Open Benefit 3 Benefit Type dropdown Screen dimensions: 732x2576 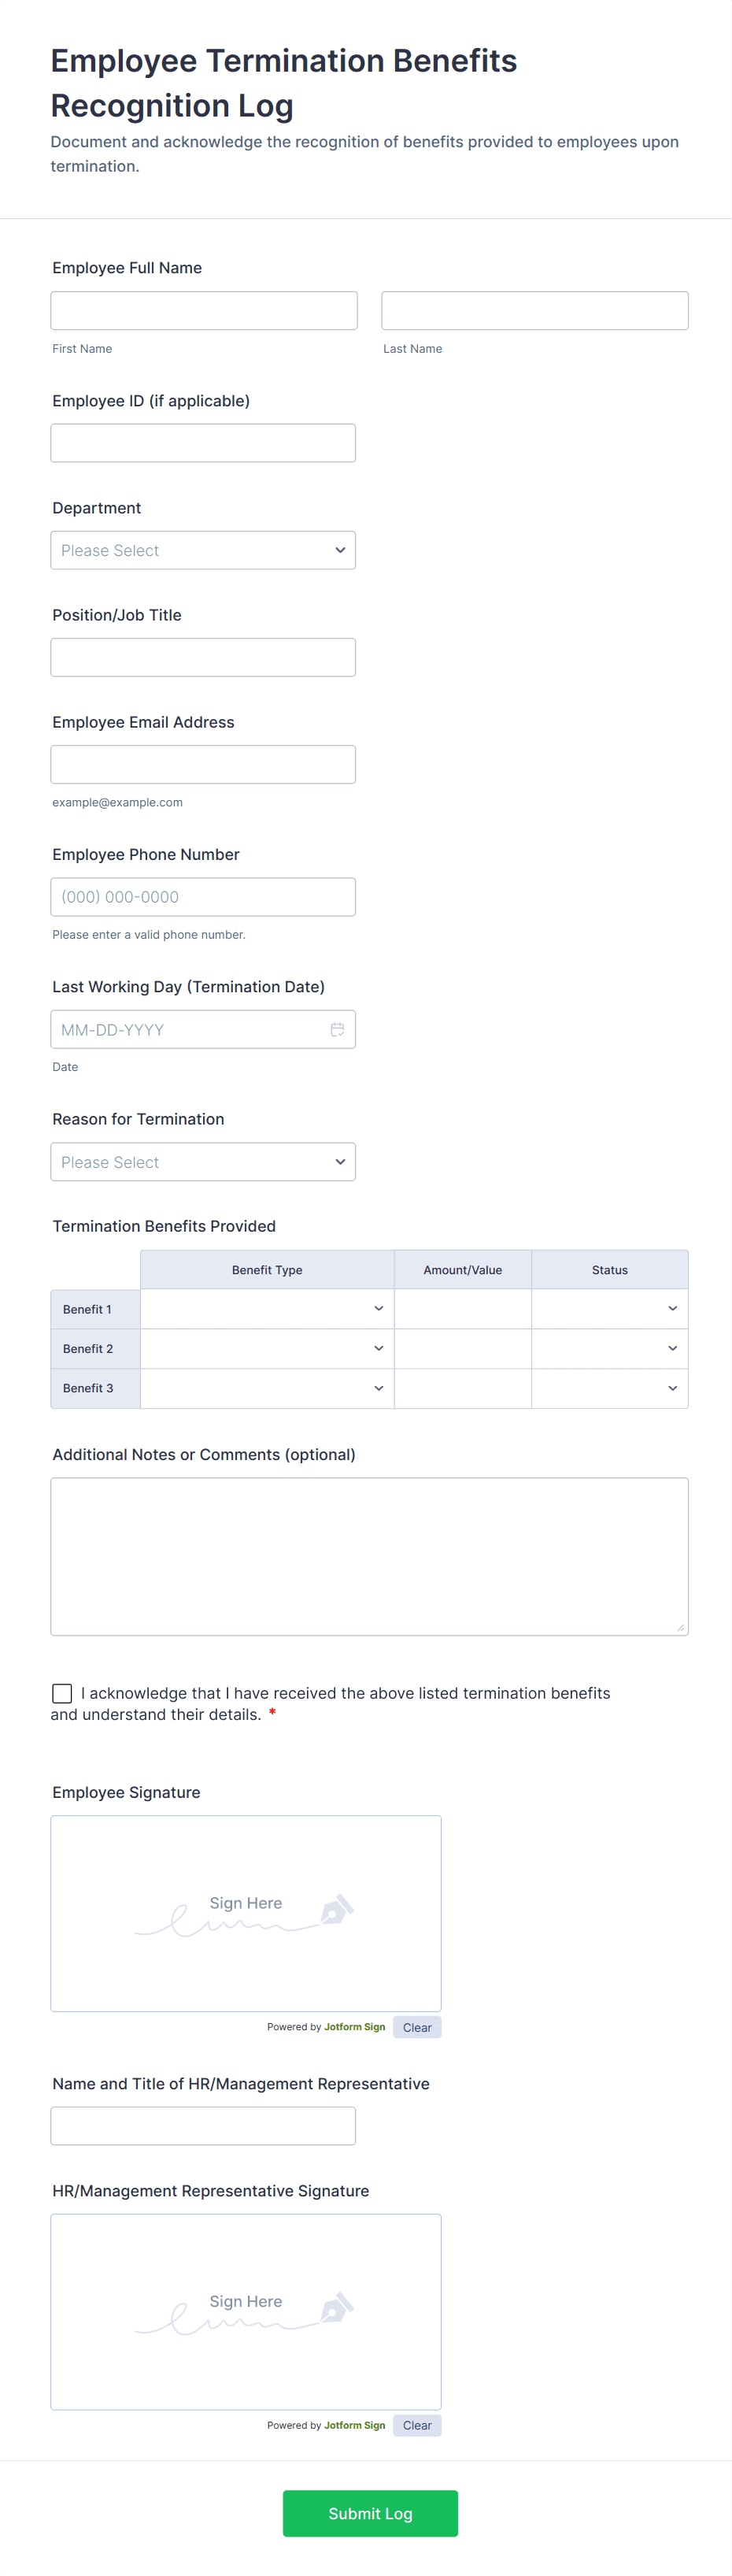pos(267,1388)
